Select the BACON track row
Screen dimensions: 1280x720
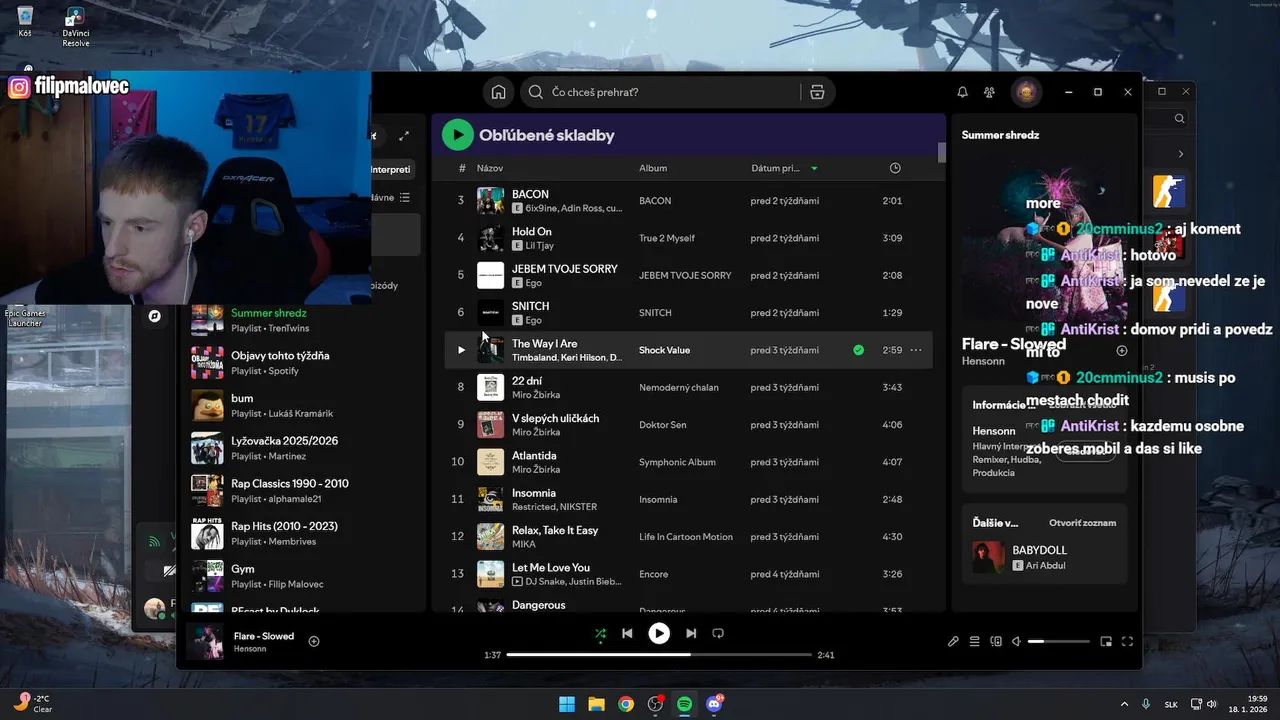[689, 200]
